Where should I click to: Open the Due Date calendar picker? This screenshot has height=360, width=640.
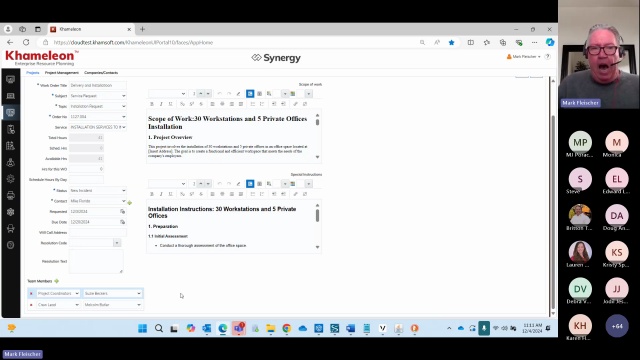tap(122, 222)
